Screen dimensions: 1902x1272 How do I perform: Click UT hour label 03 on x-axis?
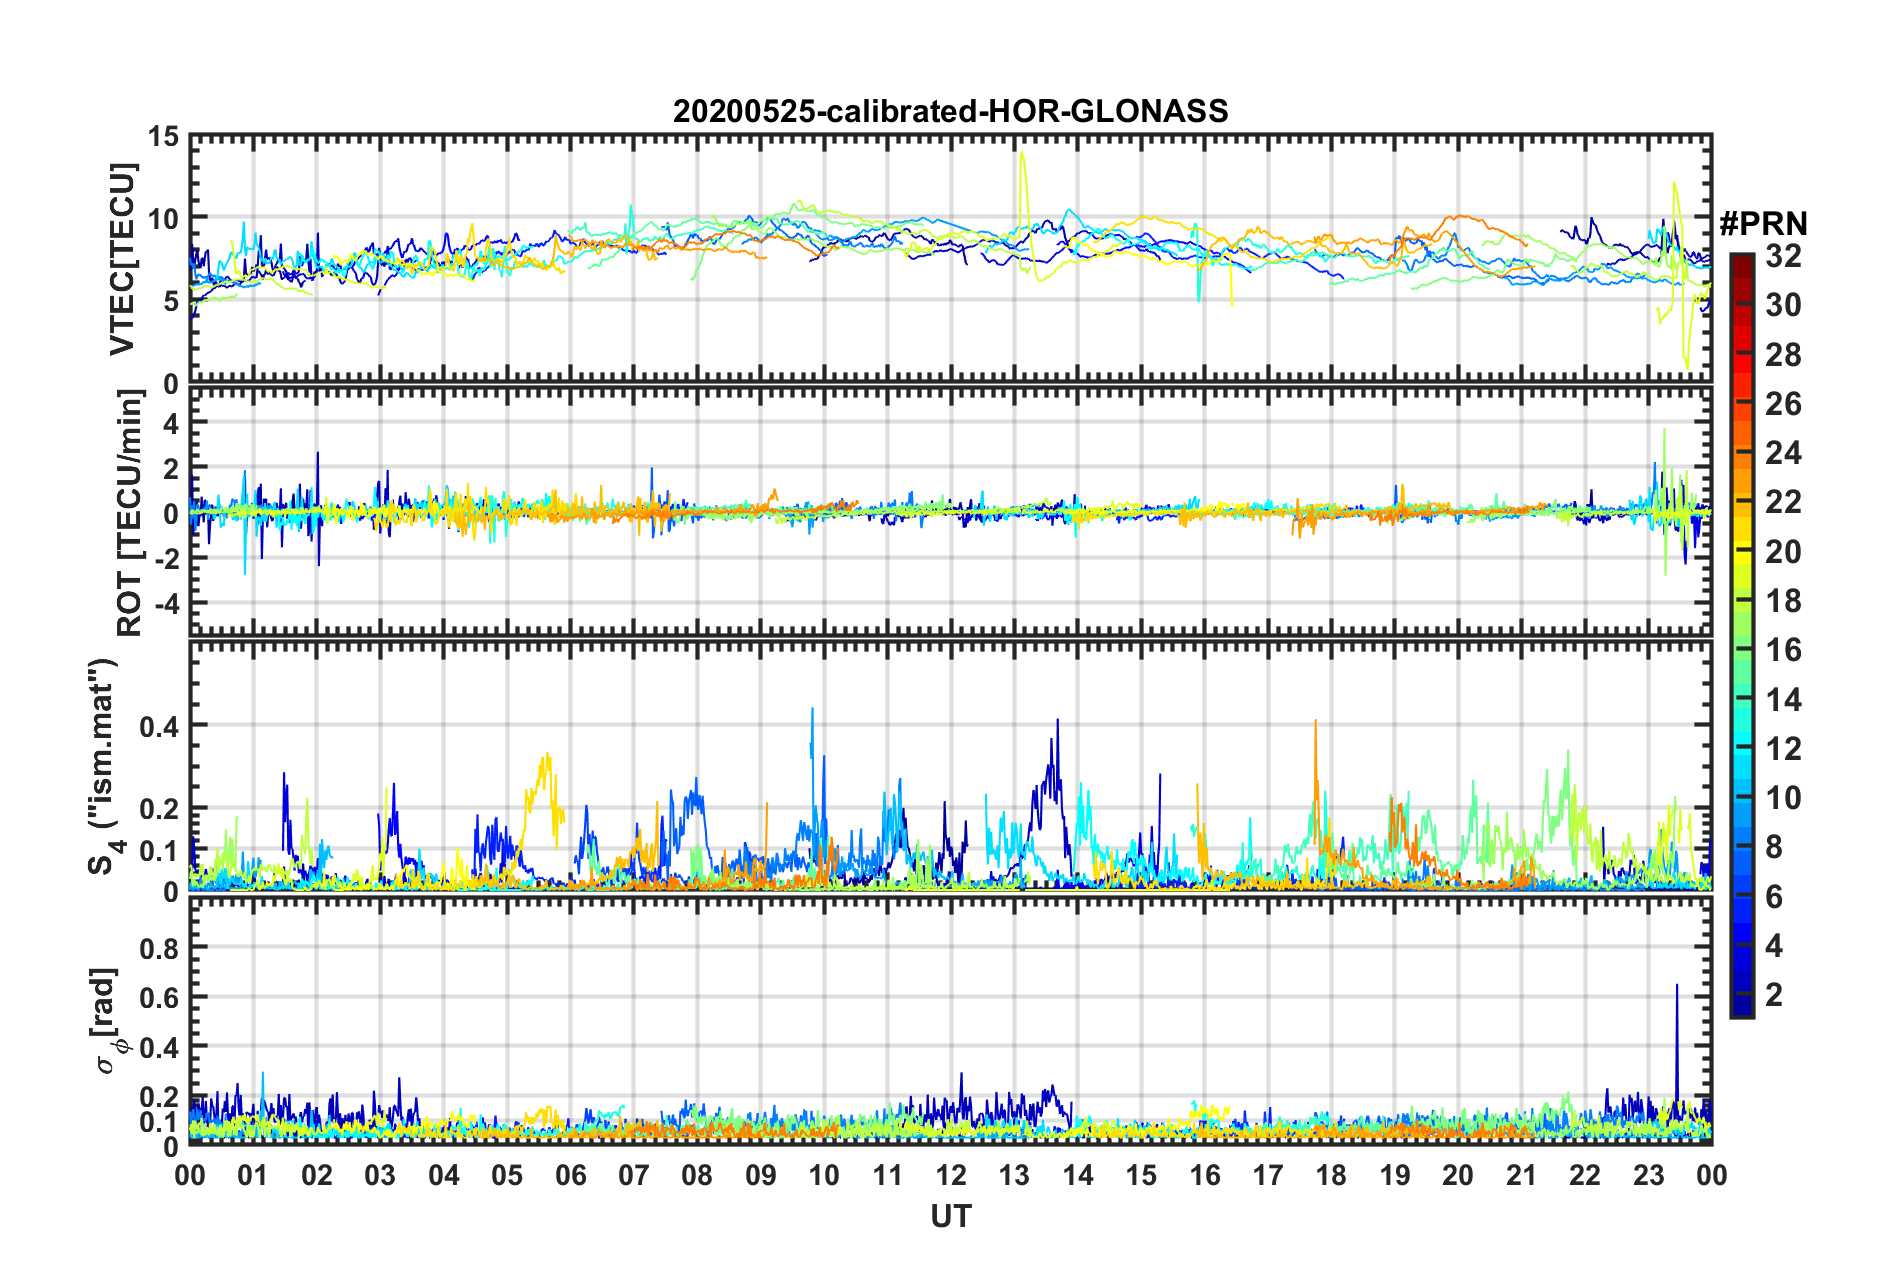pos(380,1175)
